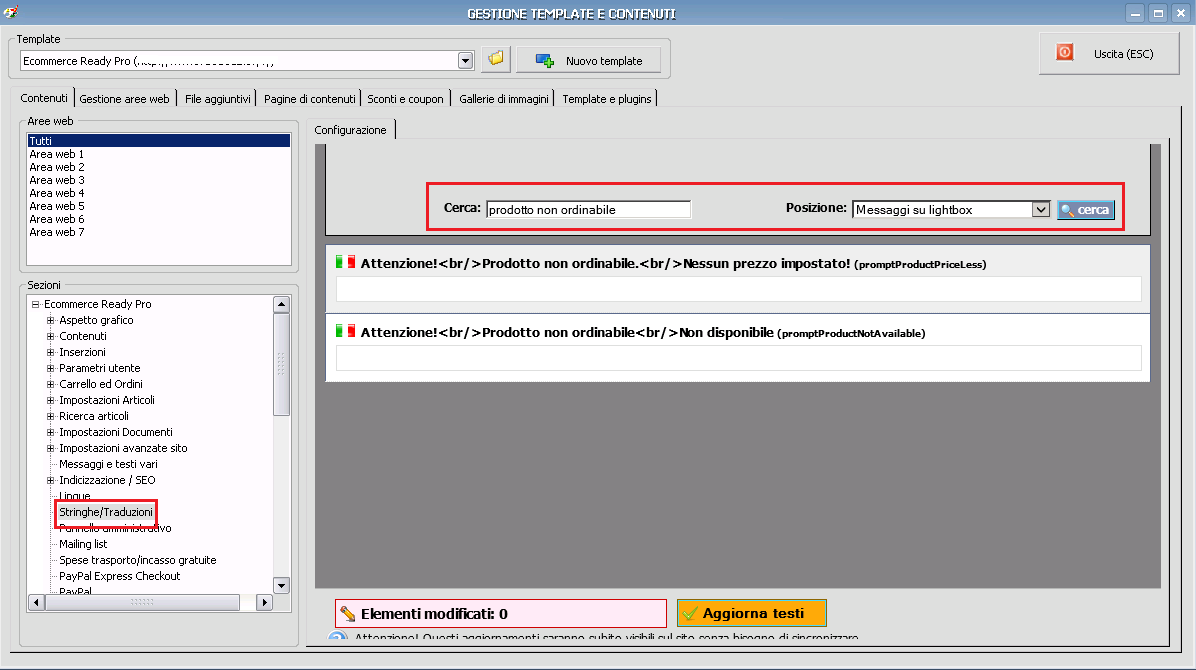1196x670 pixels.
Task: Switch to the Contenuti tab
Action: (x=43, y=98)
